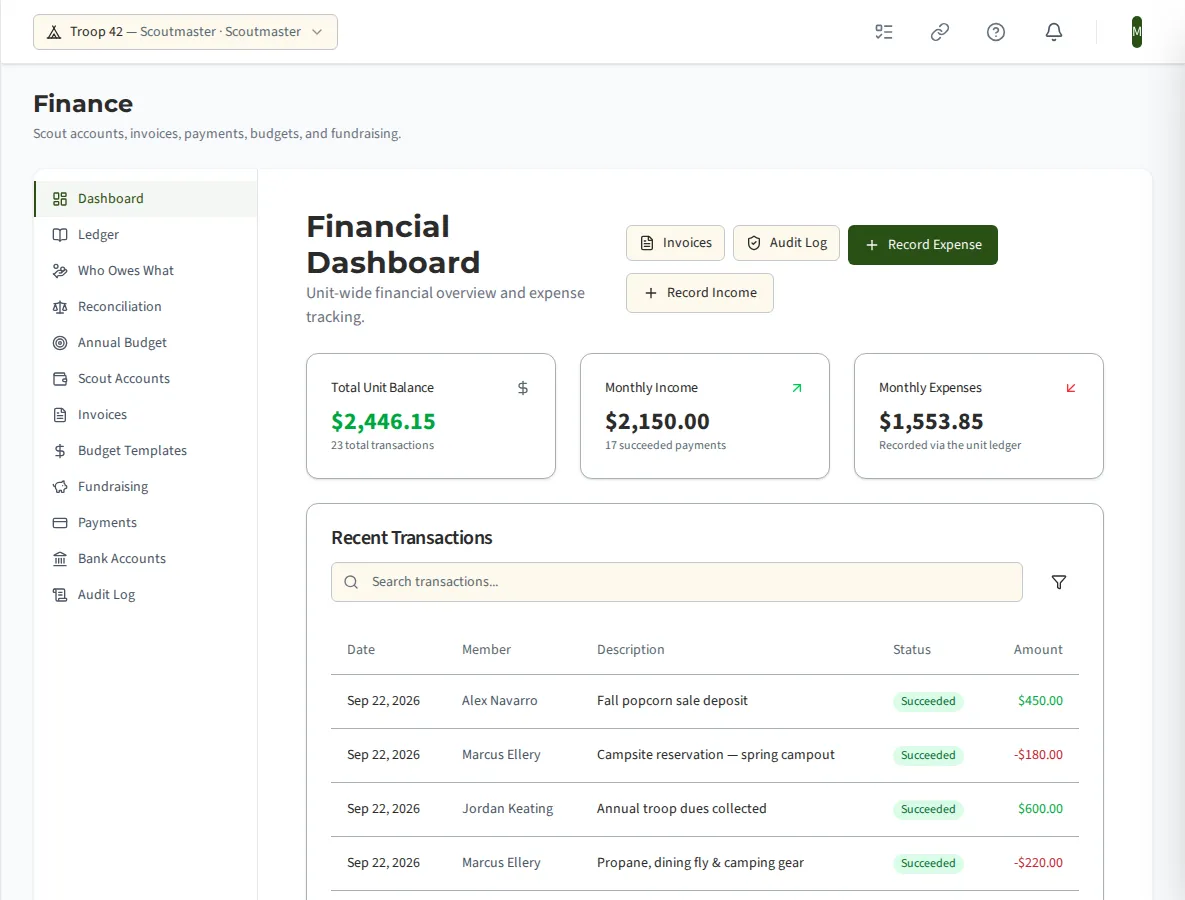1185x900 pixels.
Task: Click the Budget Templates dollar icon
Action: [x=60, y=451]
